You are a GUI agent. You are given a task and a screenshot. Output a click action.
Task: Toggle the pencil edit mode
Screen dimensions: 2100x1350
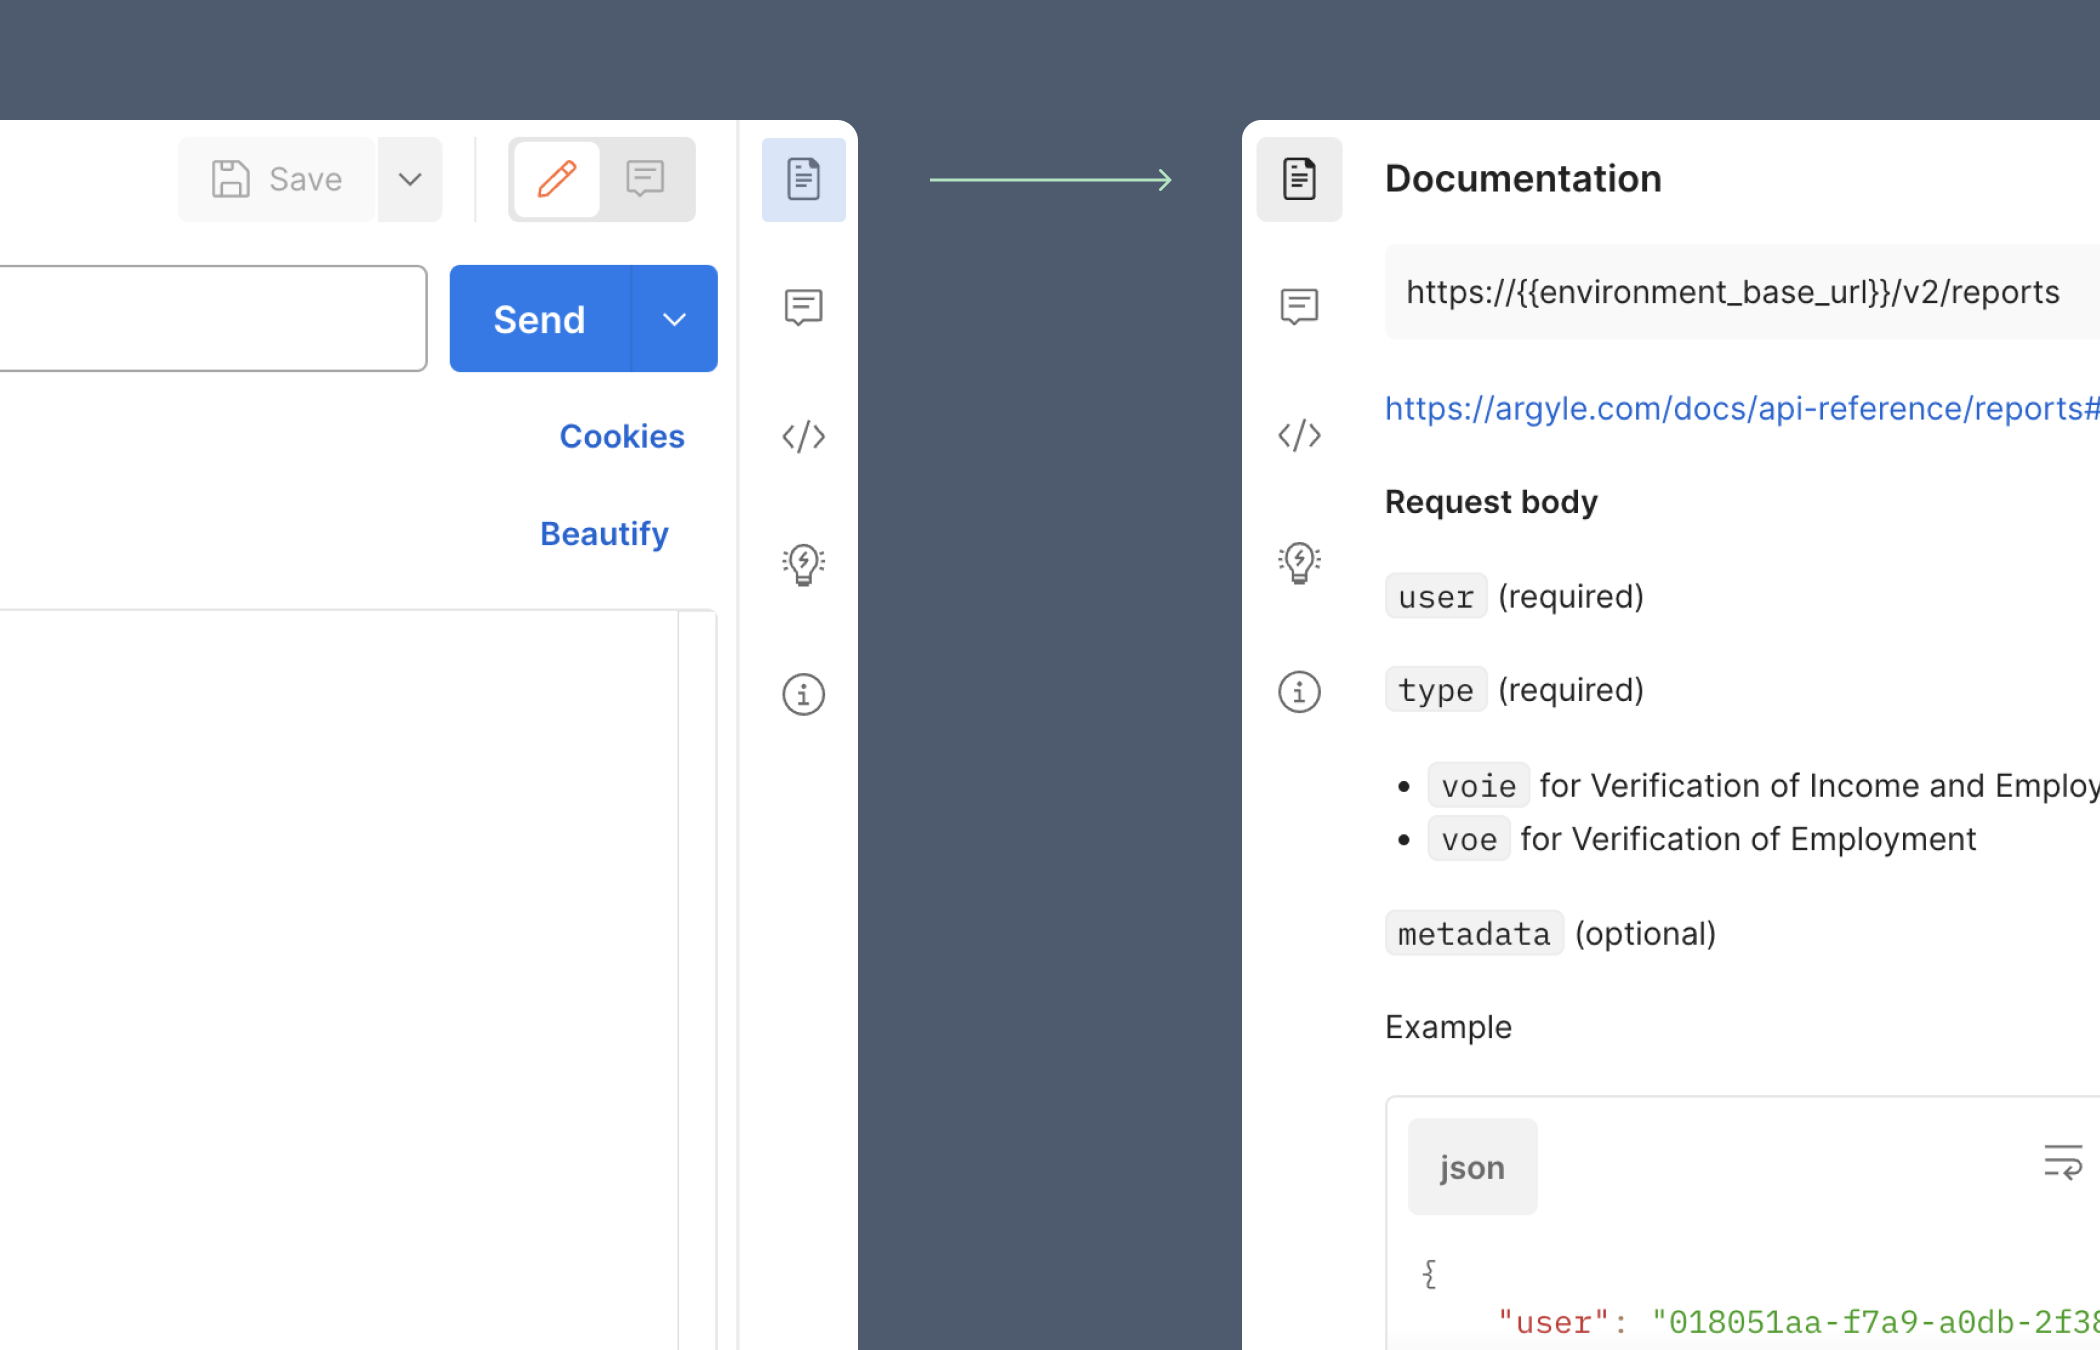tap(556, 179)
